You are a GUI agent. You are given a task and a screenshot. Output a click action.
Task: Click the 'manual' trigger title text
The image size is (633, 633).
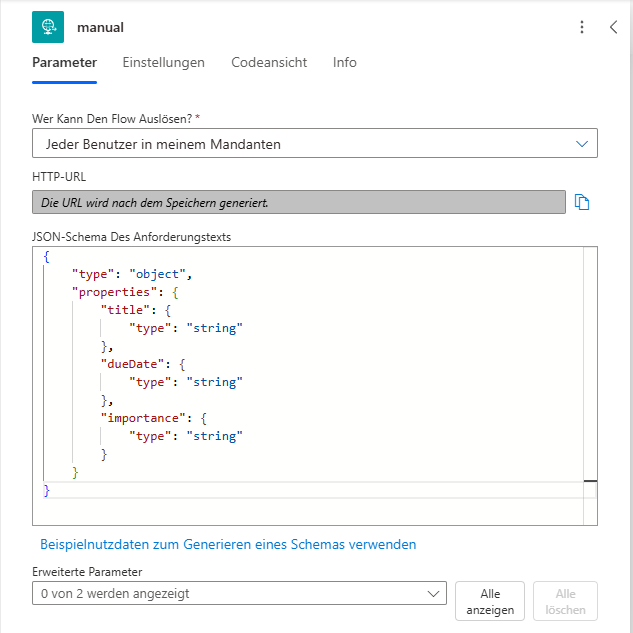tap(100, 27)
